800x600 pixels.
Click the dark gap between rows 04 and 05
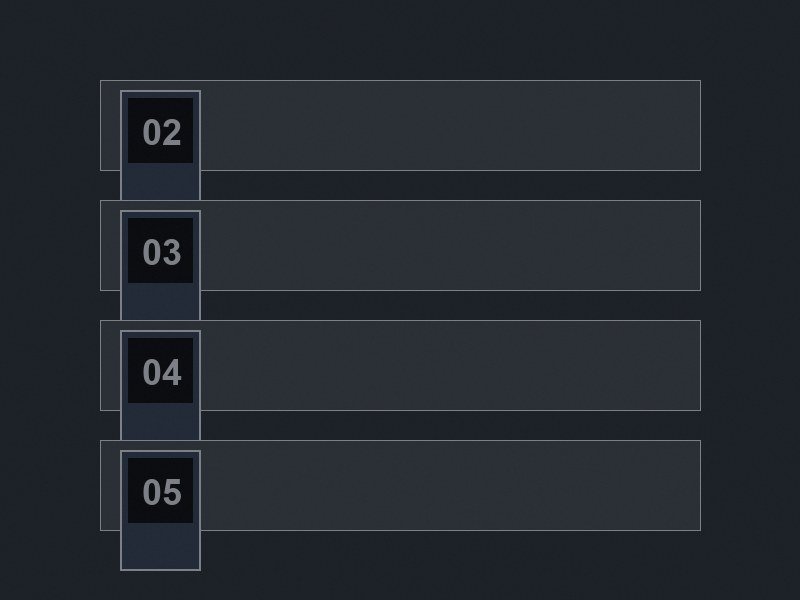[x=451, y=425]
